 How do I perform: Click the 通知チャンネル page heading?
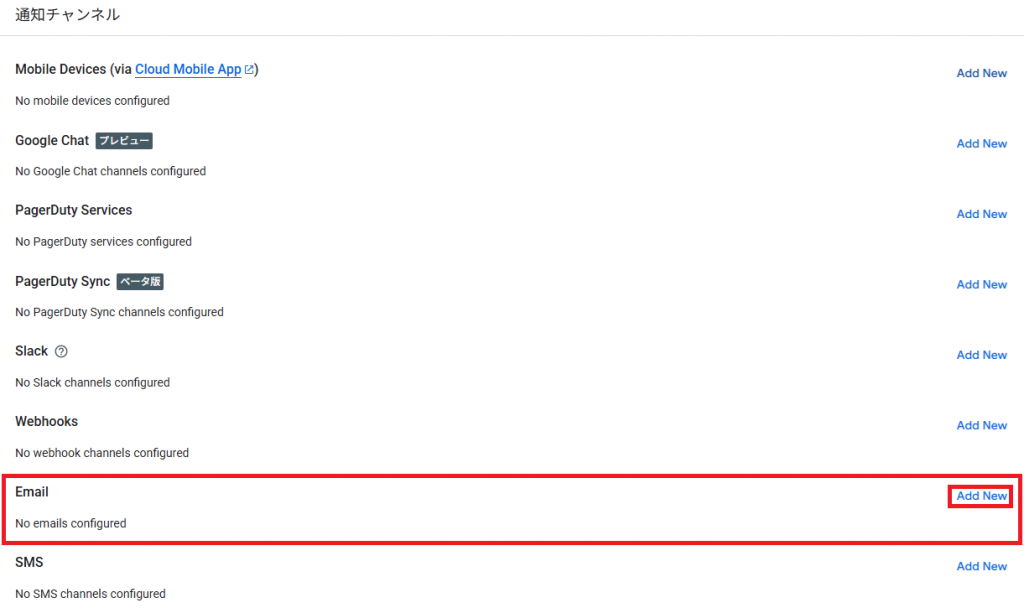pyautogui.click(x=68, y=15)
